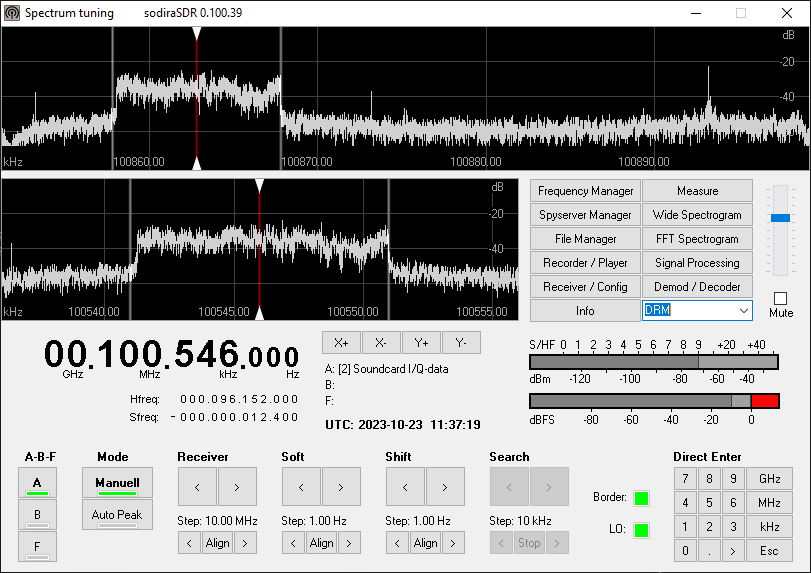Open the Frequency Manager panel
811x573 pixels.
pos(586,191)
